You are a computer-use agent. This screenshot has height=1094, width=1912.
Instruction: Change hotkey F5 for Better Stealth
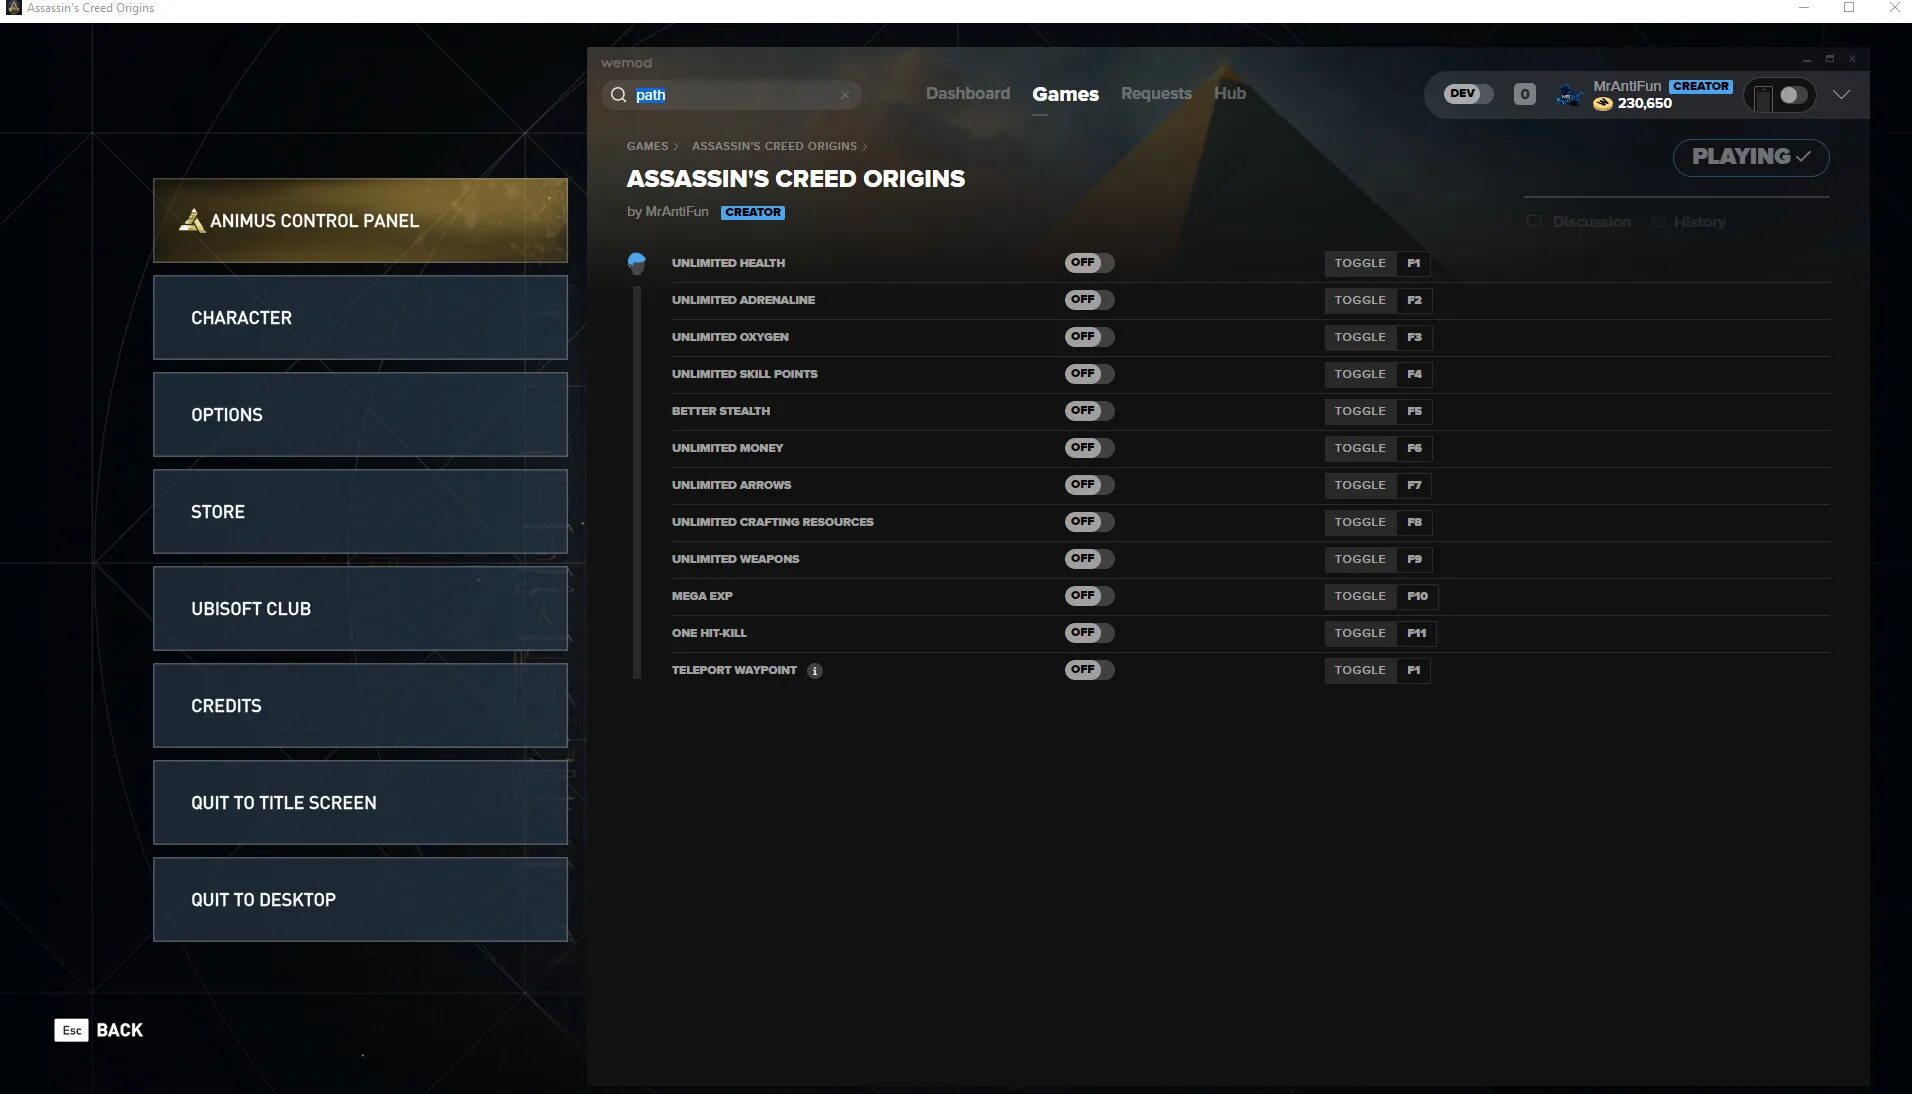1414,412
